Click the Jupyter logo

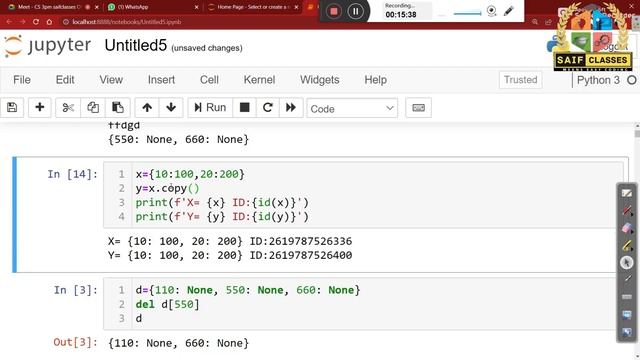(x=48, y=45)
